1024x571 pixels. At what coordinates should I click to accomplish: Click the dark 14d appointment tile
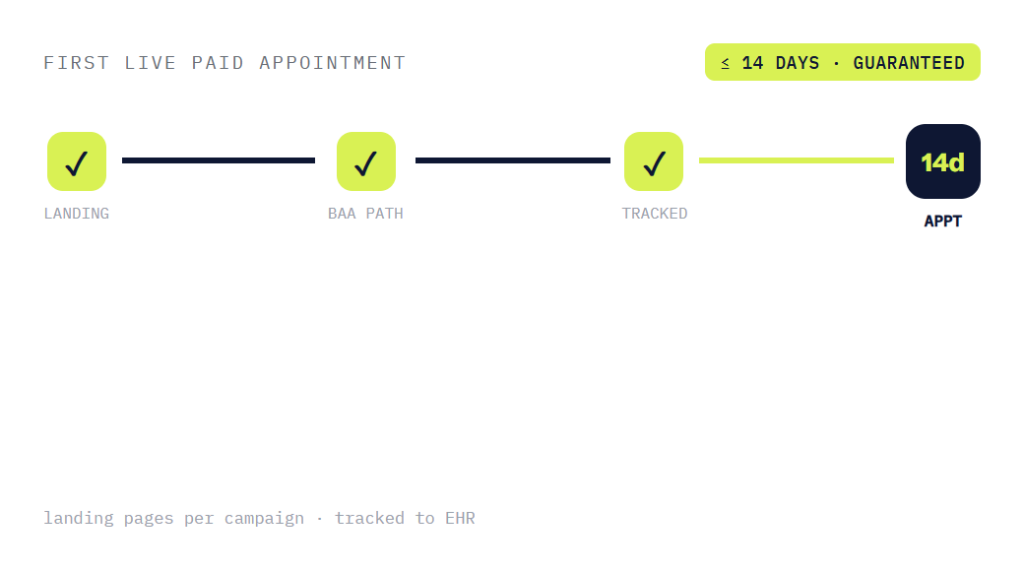(942, 161)
